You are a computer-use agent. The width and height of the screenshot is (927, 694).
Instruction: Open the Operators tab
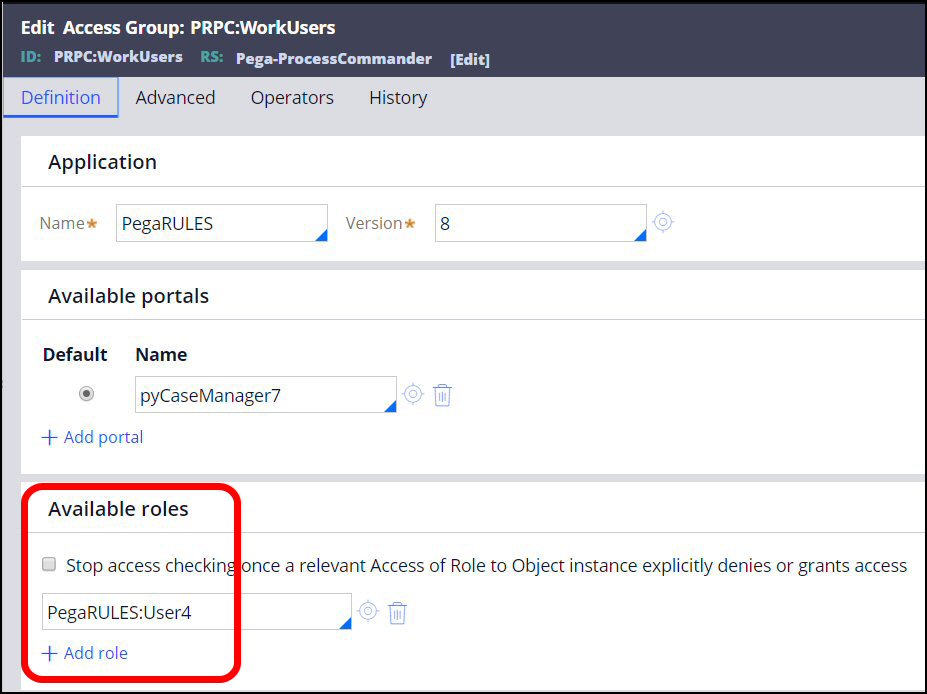click(292, 98)
